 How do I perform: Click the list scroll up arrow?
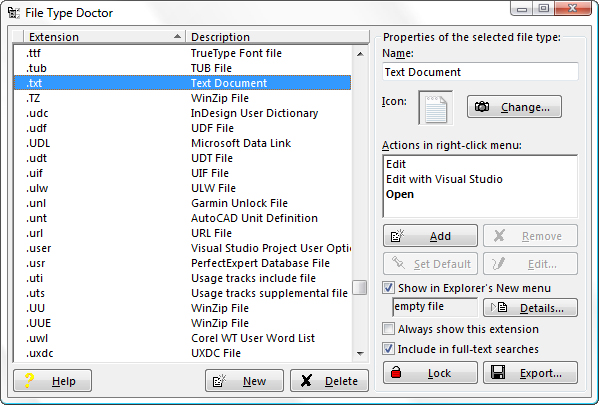tap(360, 54)
